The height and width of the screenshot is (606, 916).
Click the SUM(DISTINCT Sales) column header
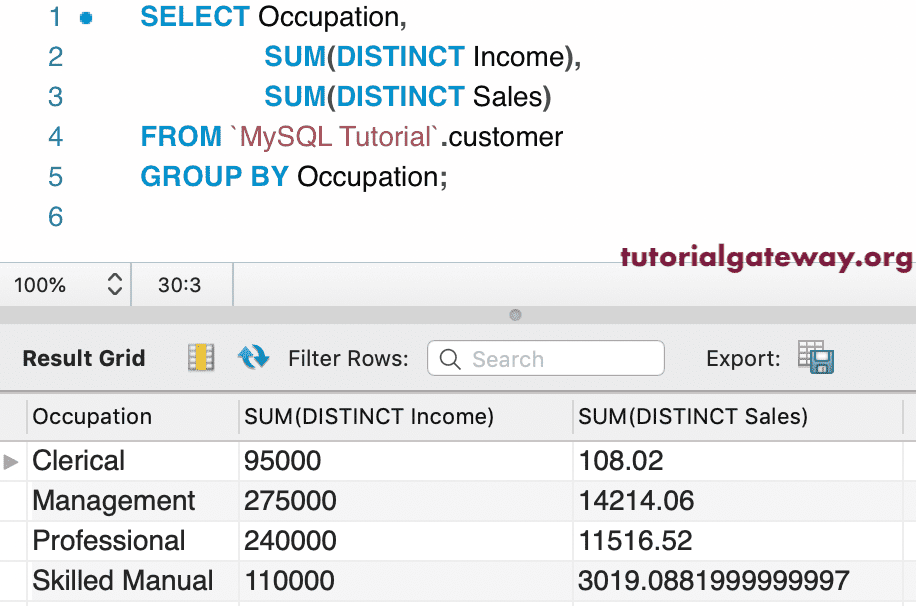point(693,417)
